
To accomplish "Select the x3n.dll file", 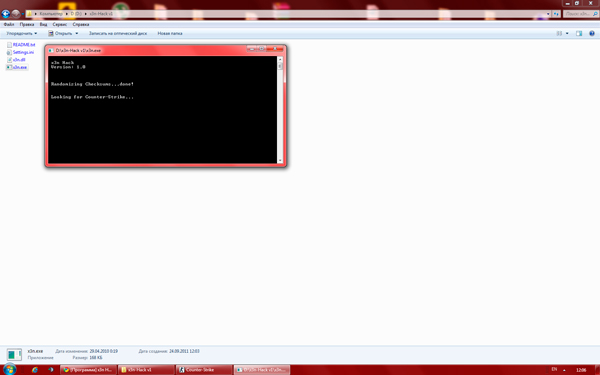I will [16, 60].
